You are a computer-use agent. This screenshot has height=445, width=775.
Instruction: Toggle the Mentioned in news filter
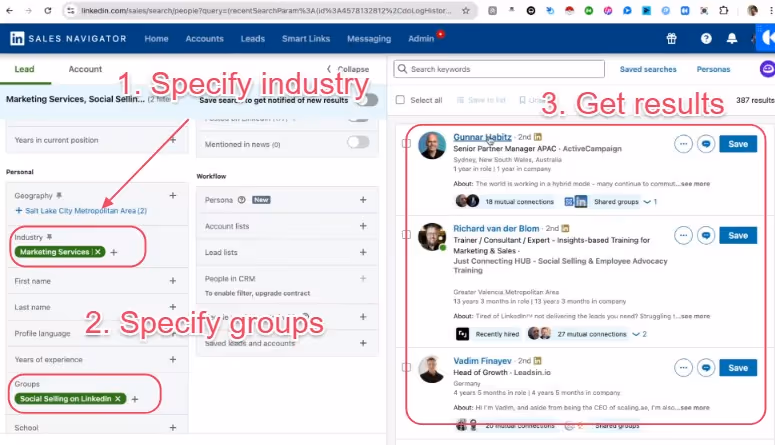point(358,142)
